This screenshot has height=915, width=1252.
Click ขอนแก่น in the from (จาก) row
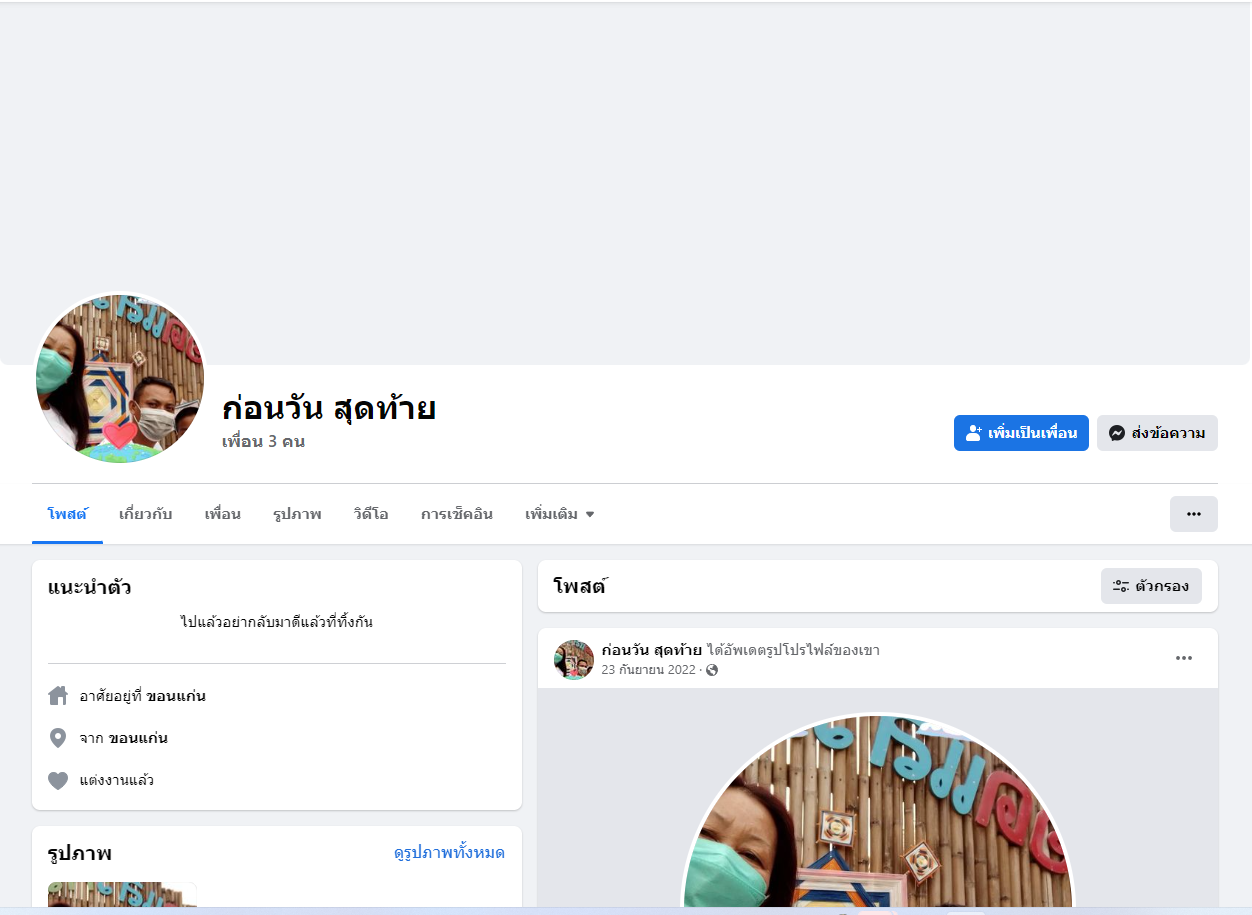138,738
